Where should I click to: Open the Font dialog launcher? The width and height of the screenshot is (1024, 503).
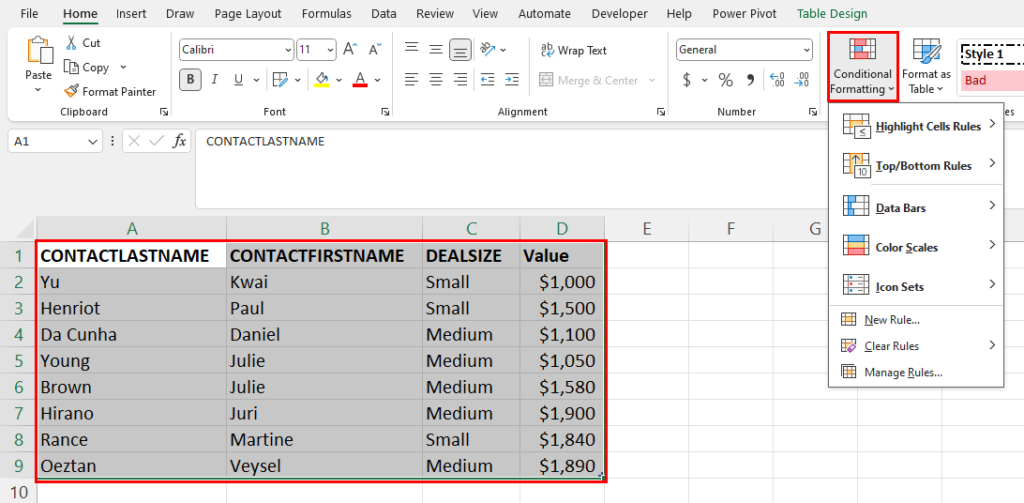(x=386, y=112)
